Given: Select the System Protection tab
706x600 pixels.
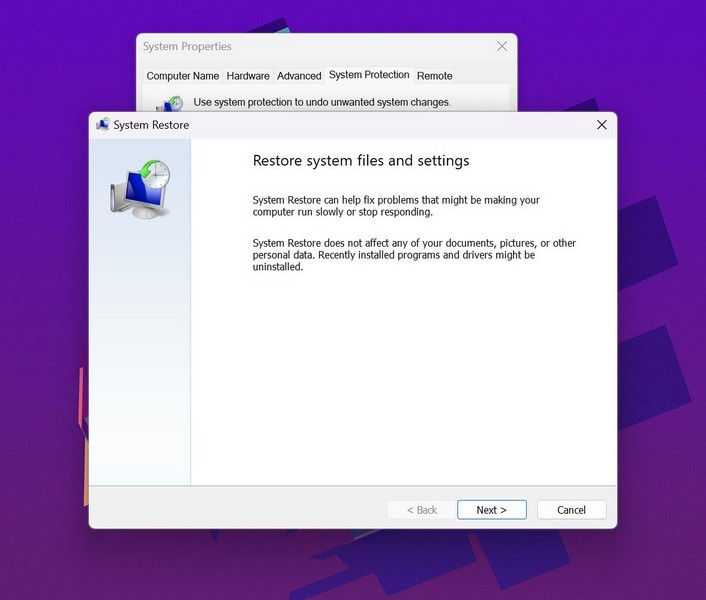Looking at the screenshot, I should (369, 75).
